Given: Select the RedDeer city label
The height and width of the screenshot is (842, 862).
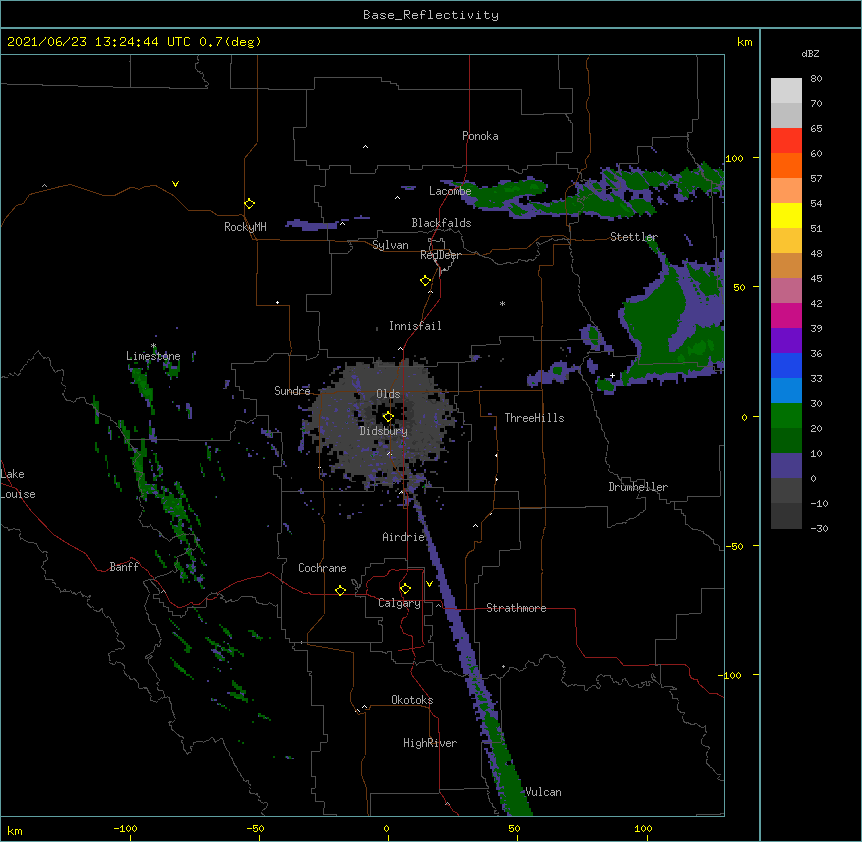Looking at the screenshot, I should coord(440,255).
